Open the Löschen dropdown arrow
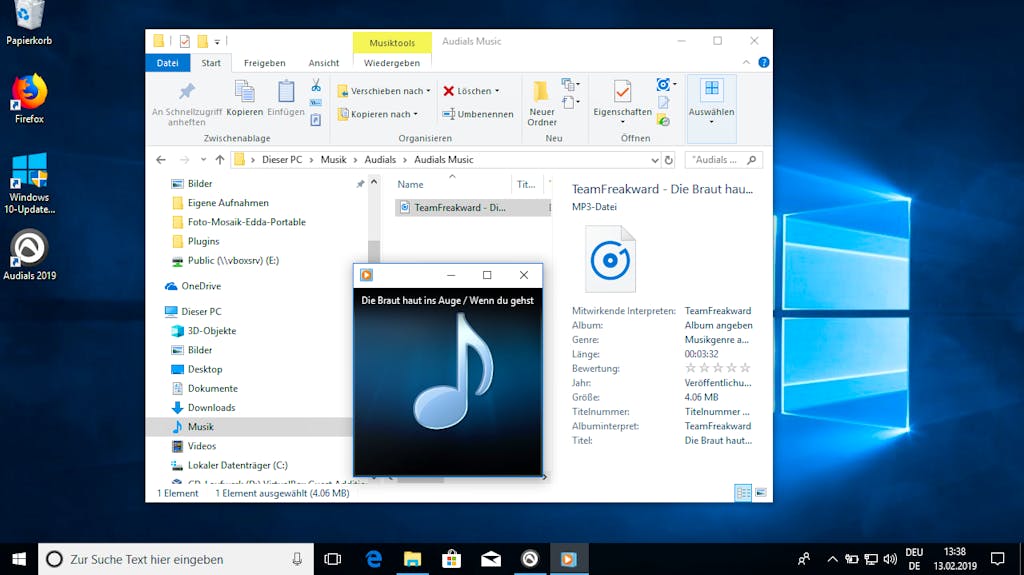 click(x=497, y=91)
